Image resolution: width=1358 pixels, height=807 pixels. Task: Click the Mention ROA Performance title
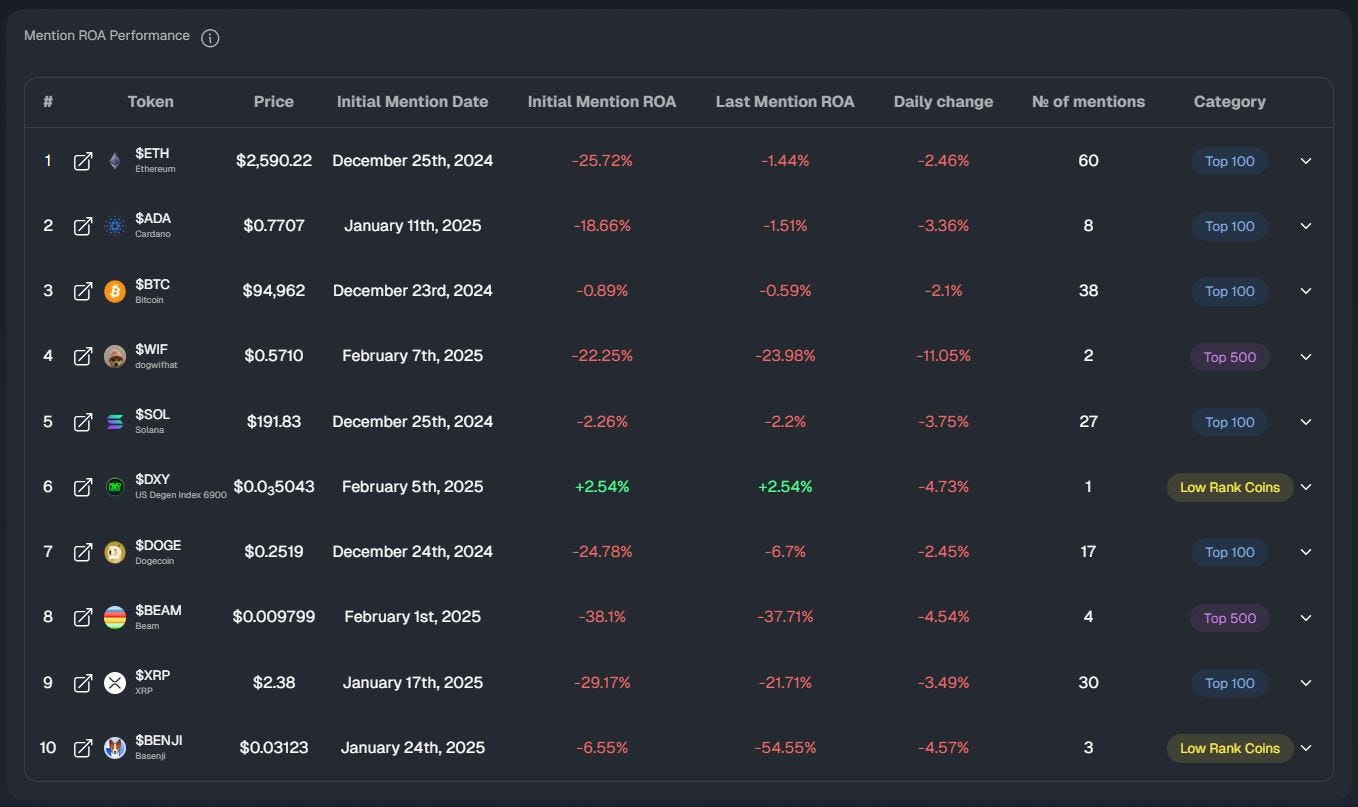[107, 36]
